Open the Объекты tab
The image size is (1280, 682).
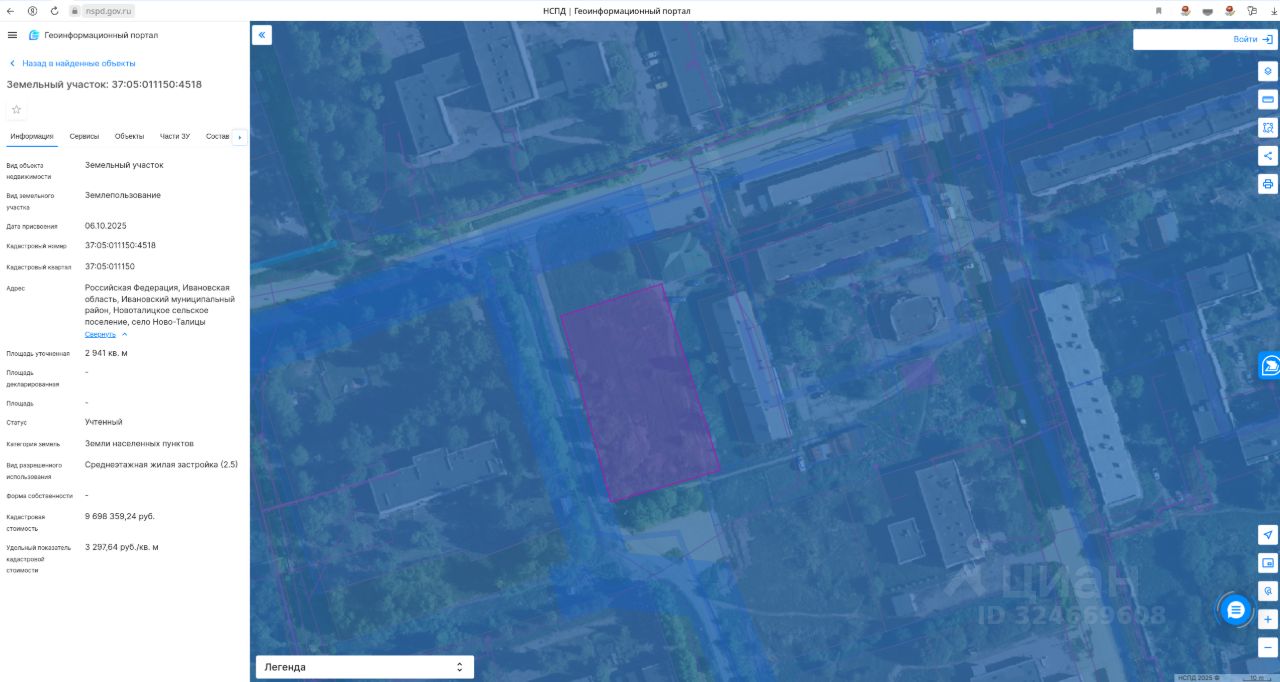[x=129, y=136]
